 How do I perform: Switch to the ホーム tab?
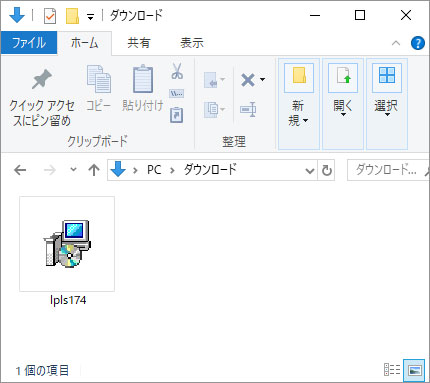pyautogui.click(x=84, y=43)
